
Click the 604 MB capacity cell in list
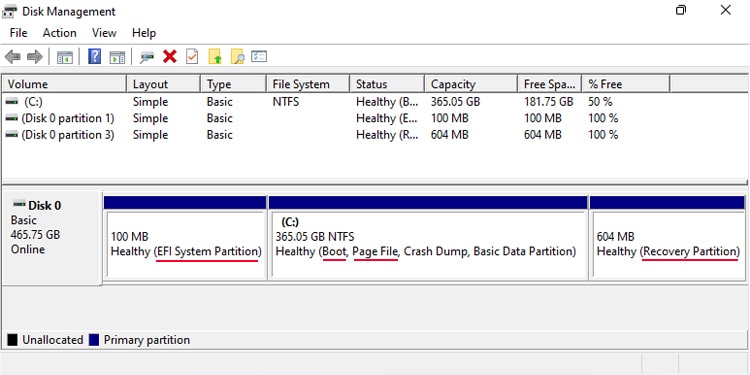coord(450,135)
